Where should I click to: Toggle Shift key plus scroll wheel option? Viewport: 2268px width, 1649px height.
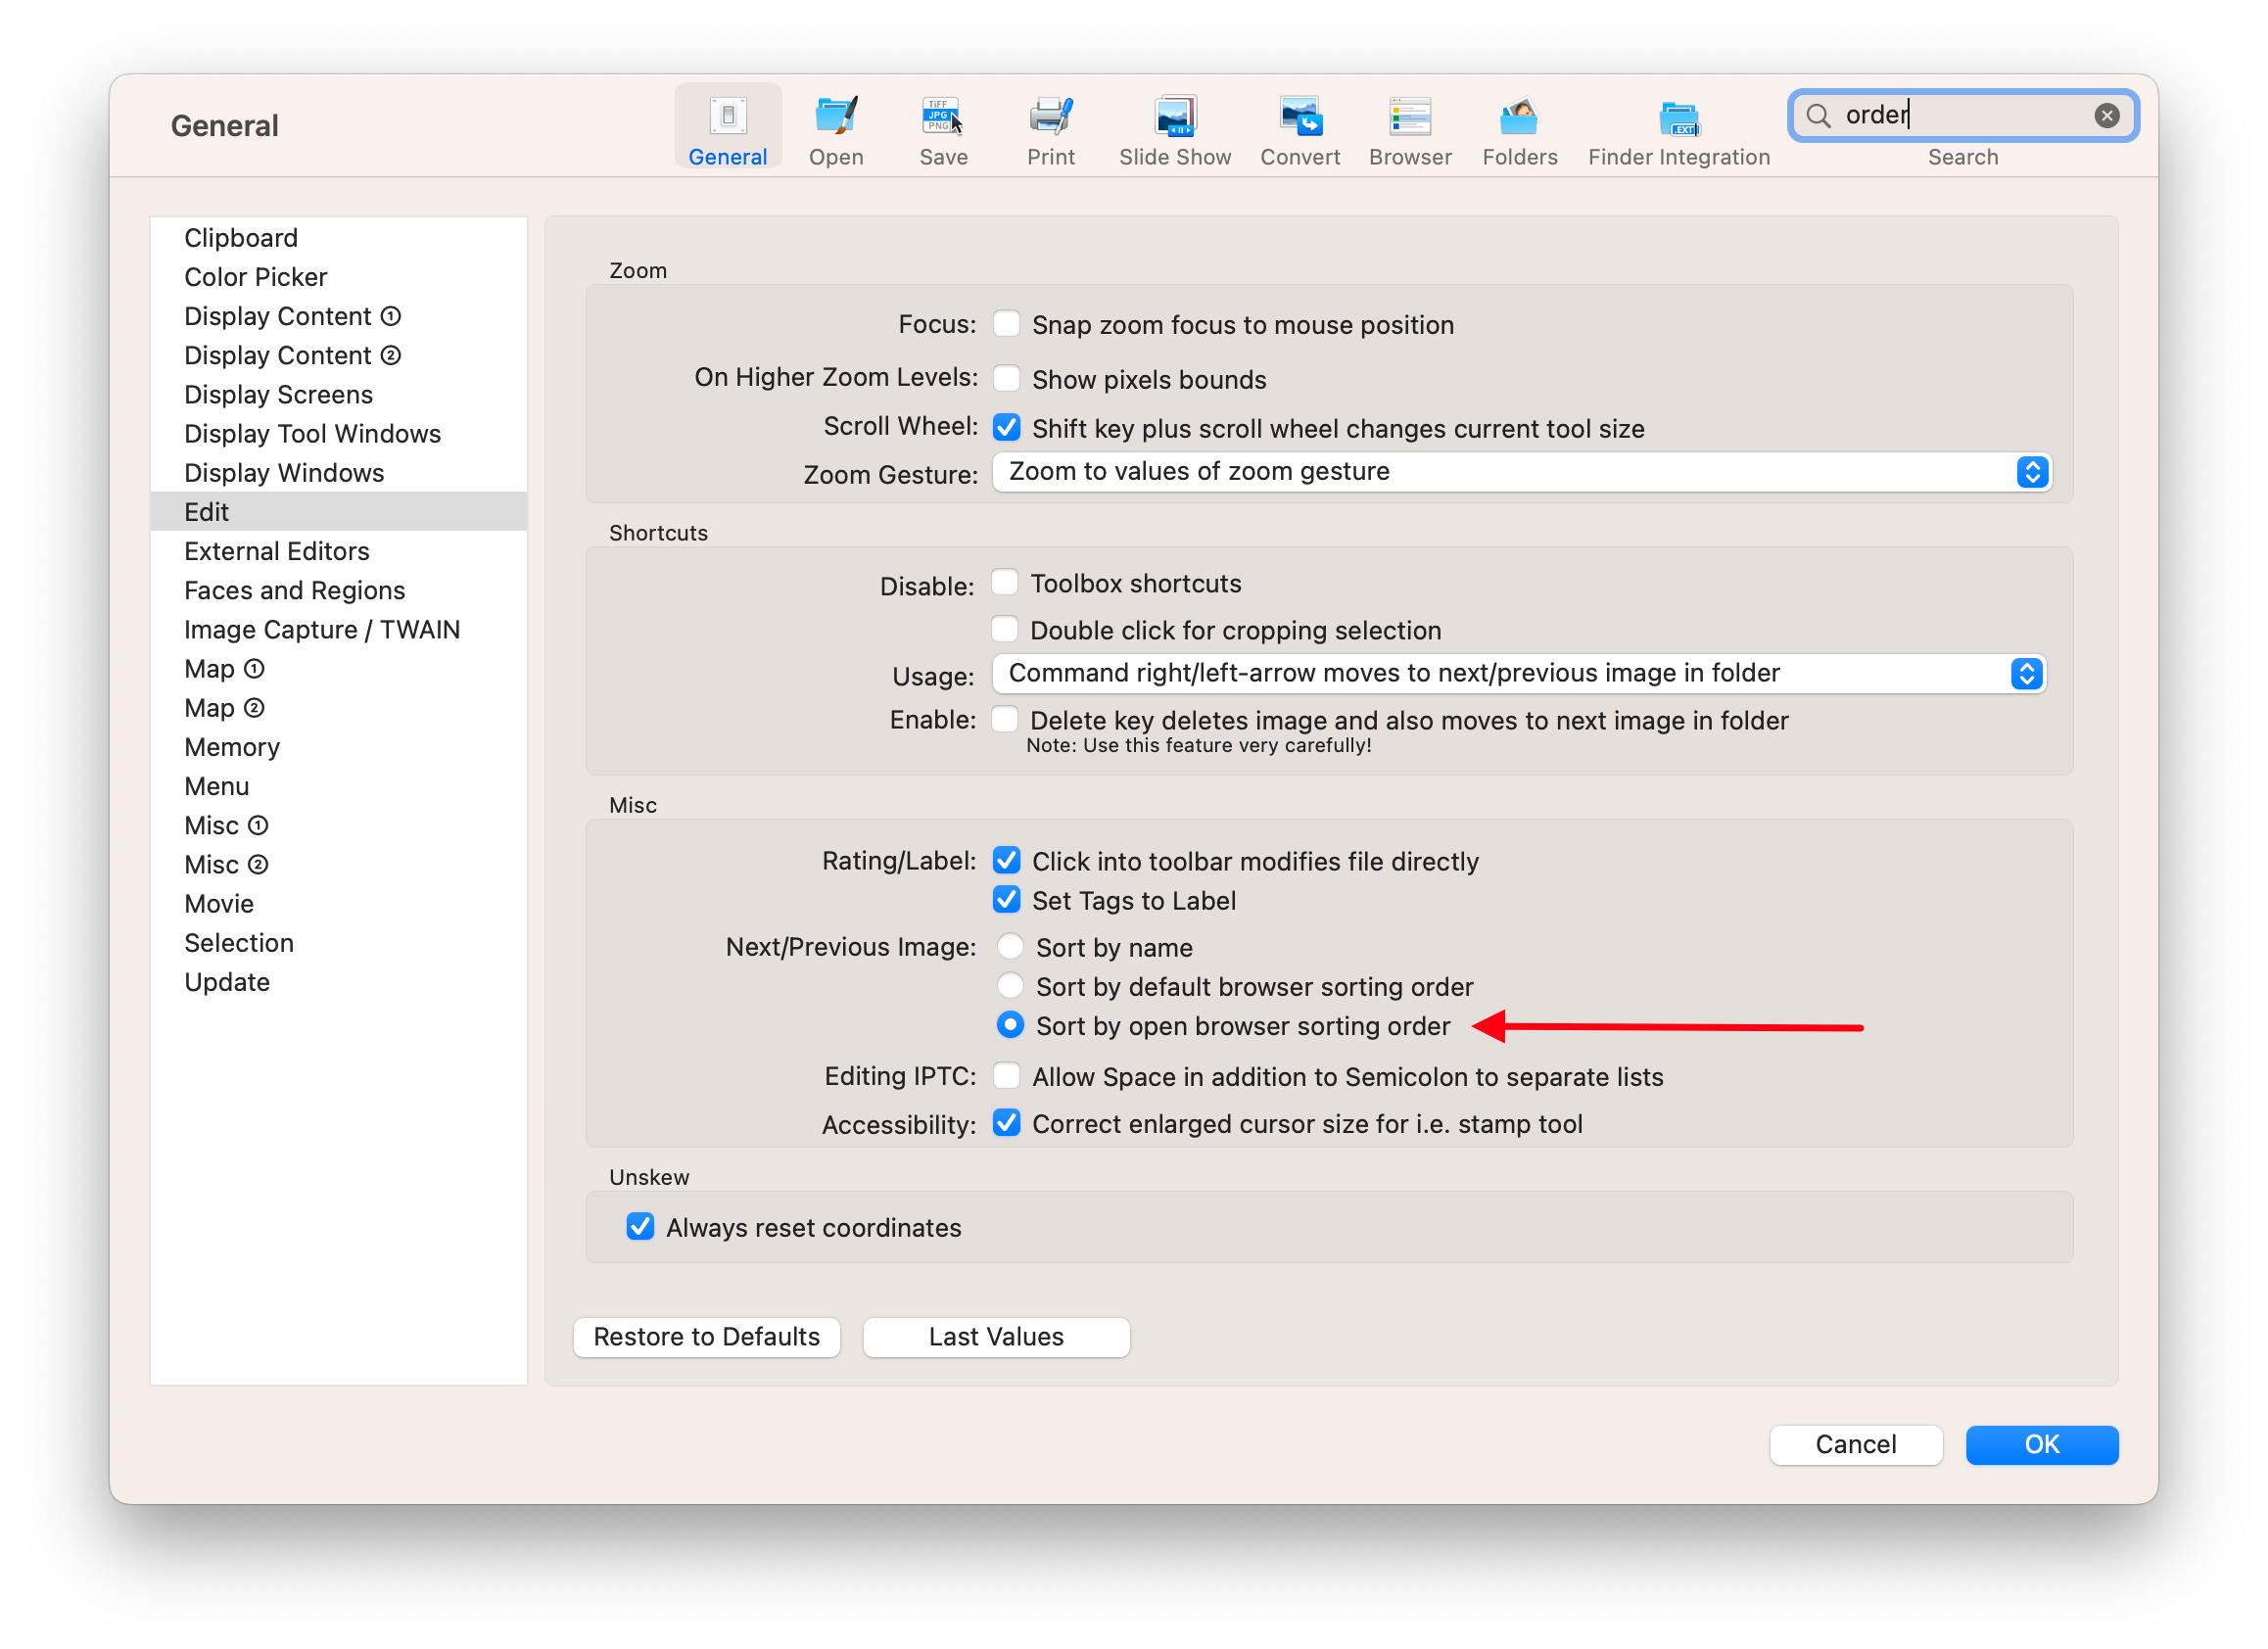coord(1006,427)
